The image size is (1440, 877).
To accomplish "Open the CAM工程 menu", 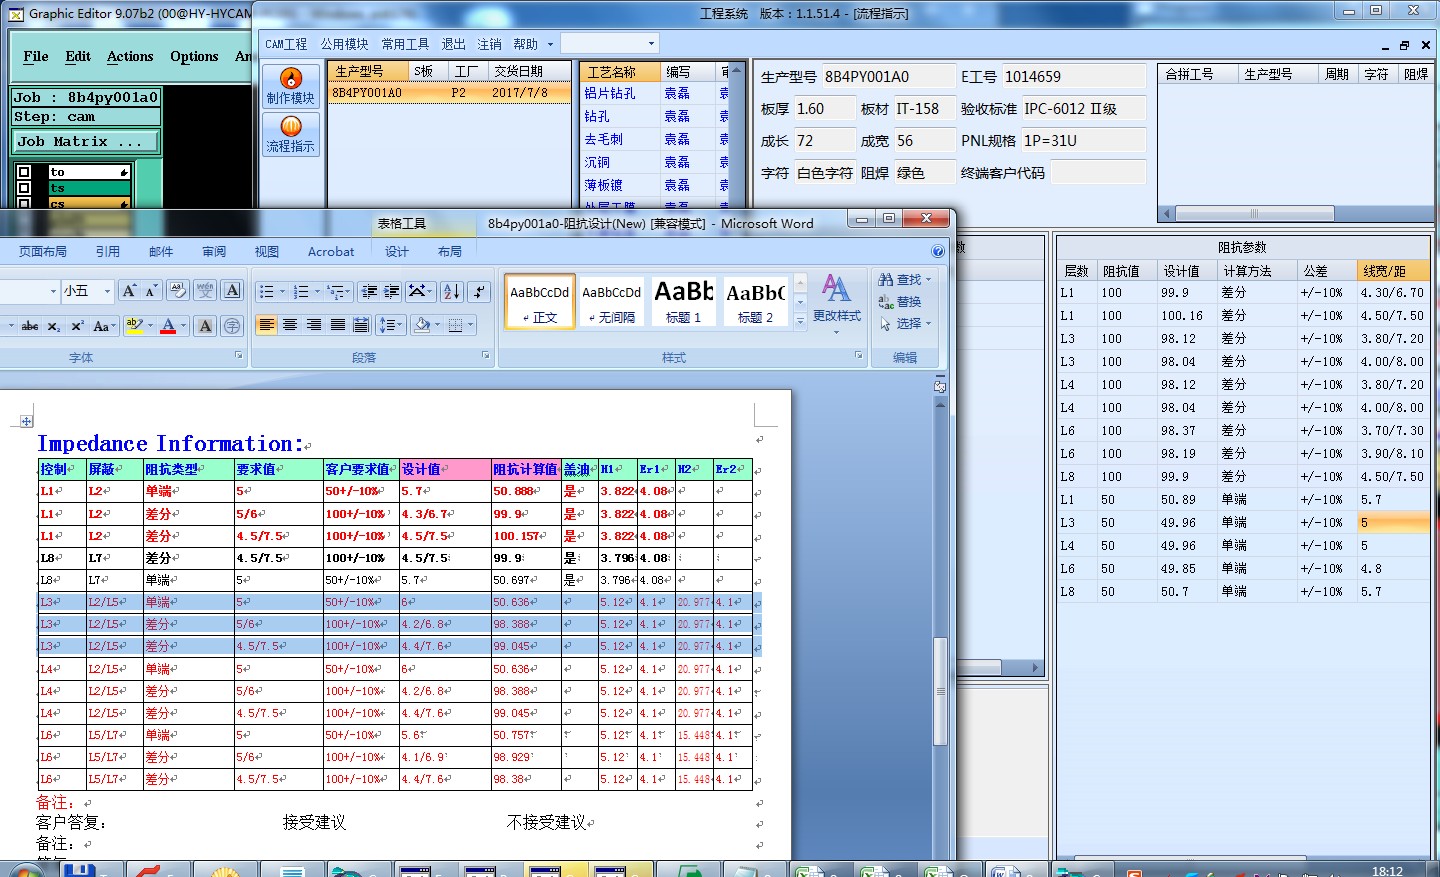I will (286, 44).
